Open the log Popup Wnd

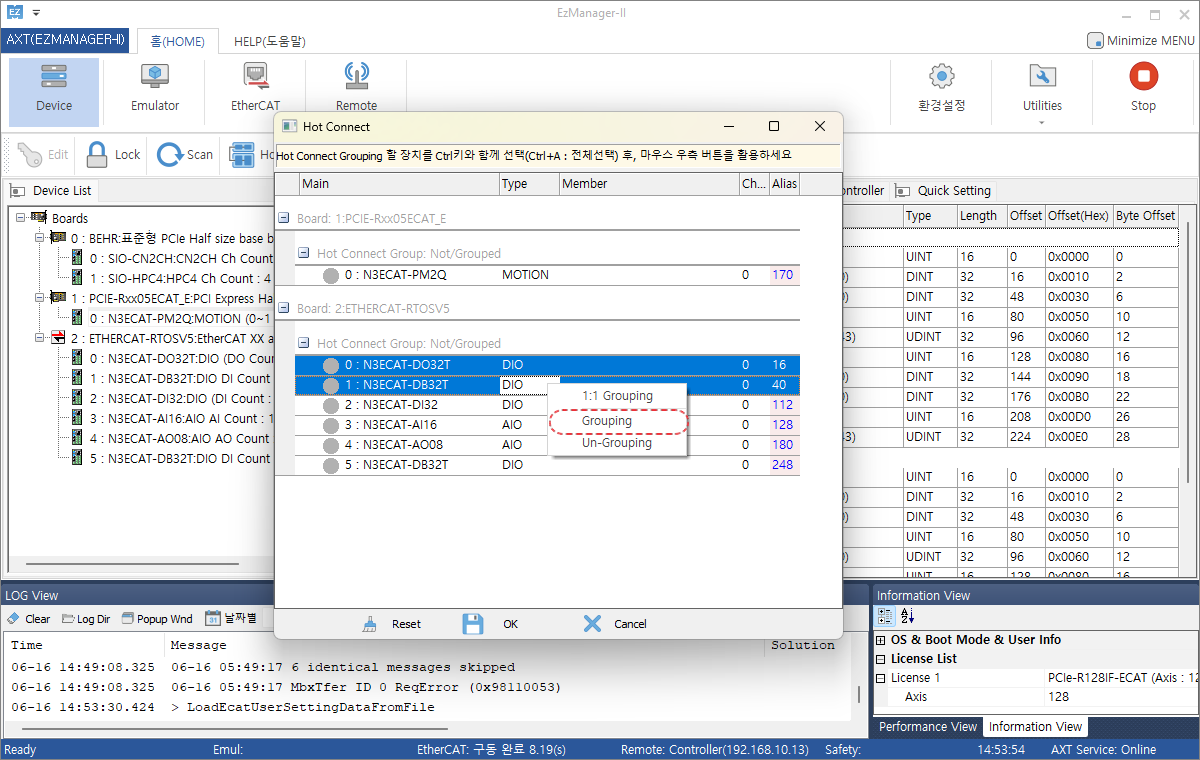coord(157,619)
